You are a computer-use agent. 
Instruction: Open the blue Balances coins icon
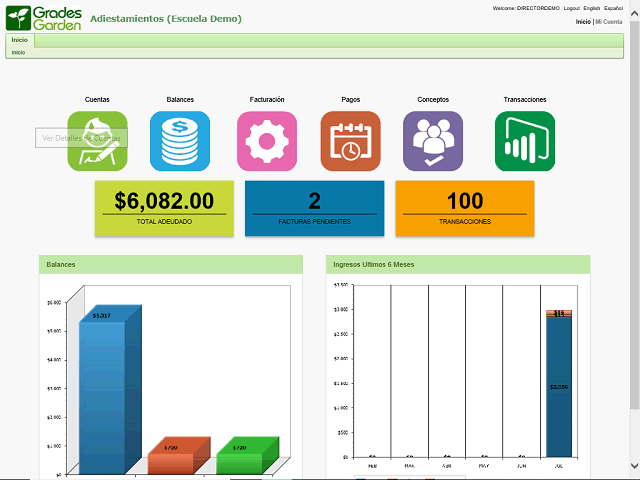(180, 141)
